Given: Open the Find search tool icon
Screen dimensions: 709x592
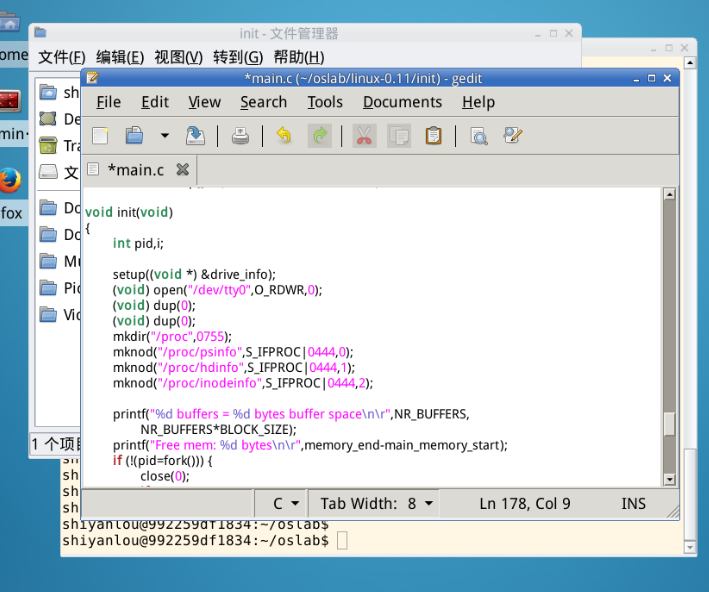Looking at the screenshot, I should 479,136.
